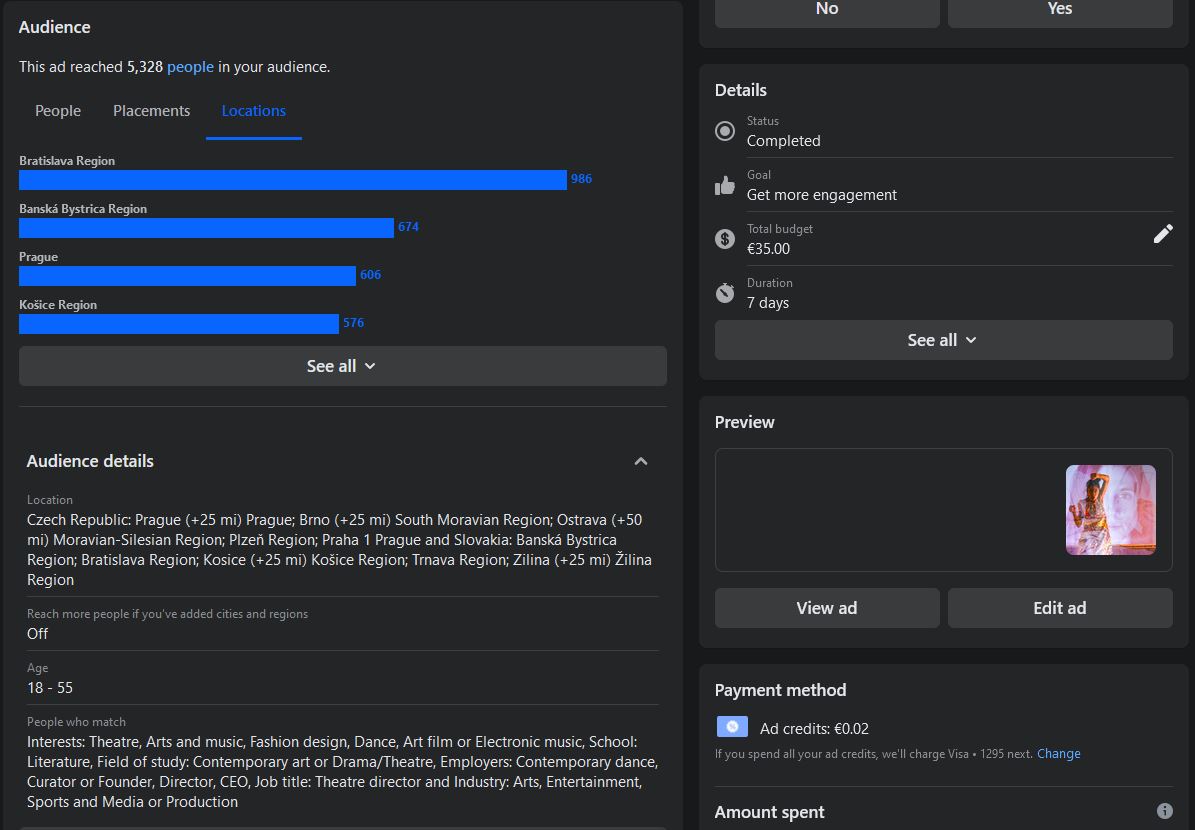1195x830 pixels.
Task: Click the ad credits payment icon
Action: (x=732, y=727)
